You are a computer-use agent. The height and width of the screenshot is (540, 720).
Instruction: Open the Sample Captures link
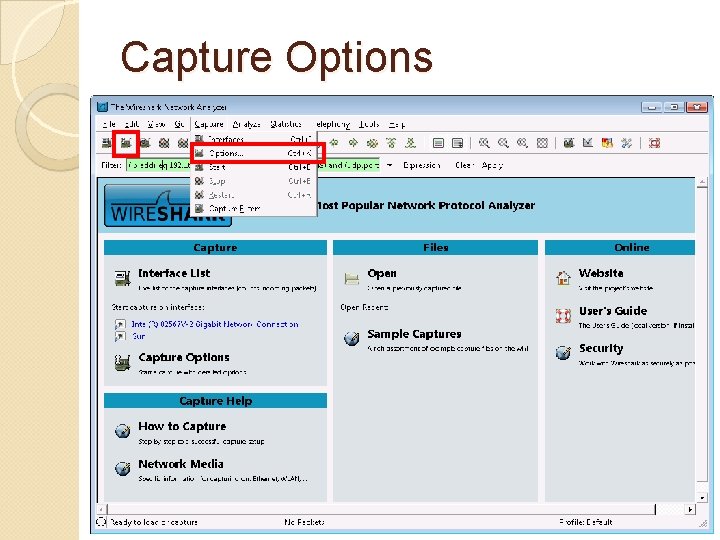tap(414, 334)
